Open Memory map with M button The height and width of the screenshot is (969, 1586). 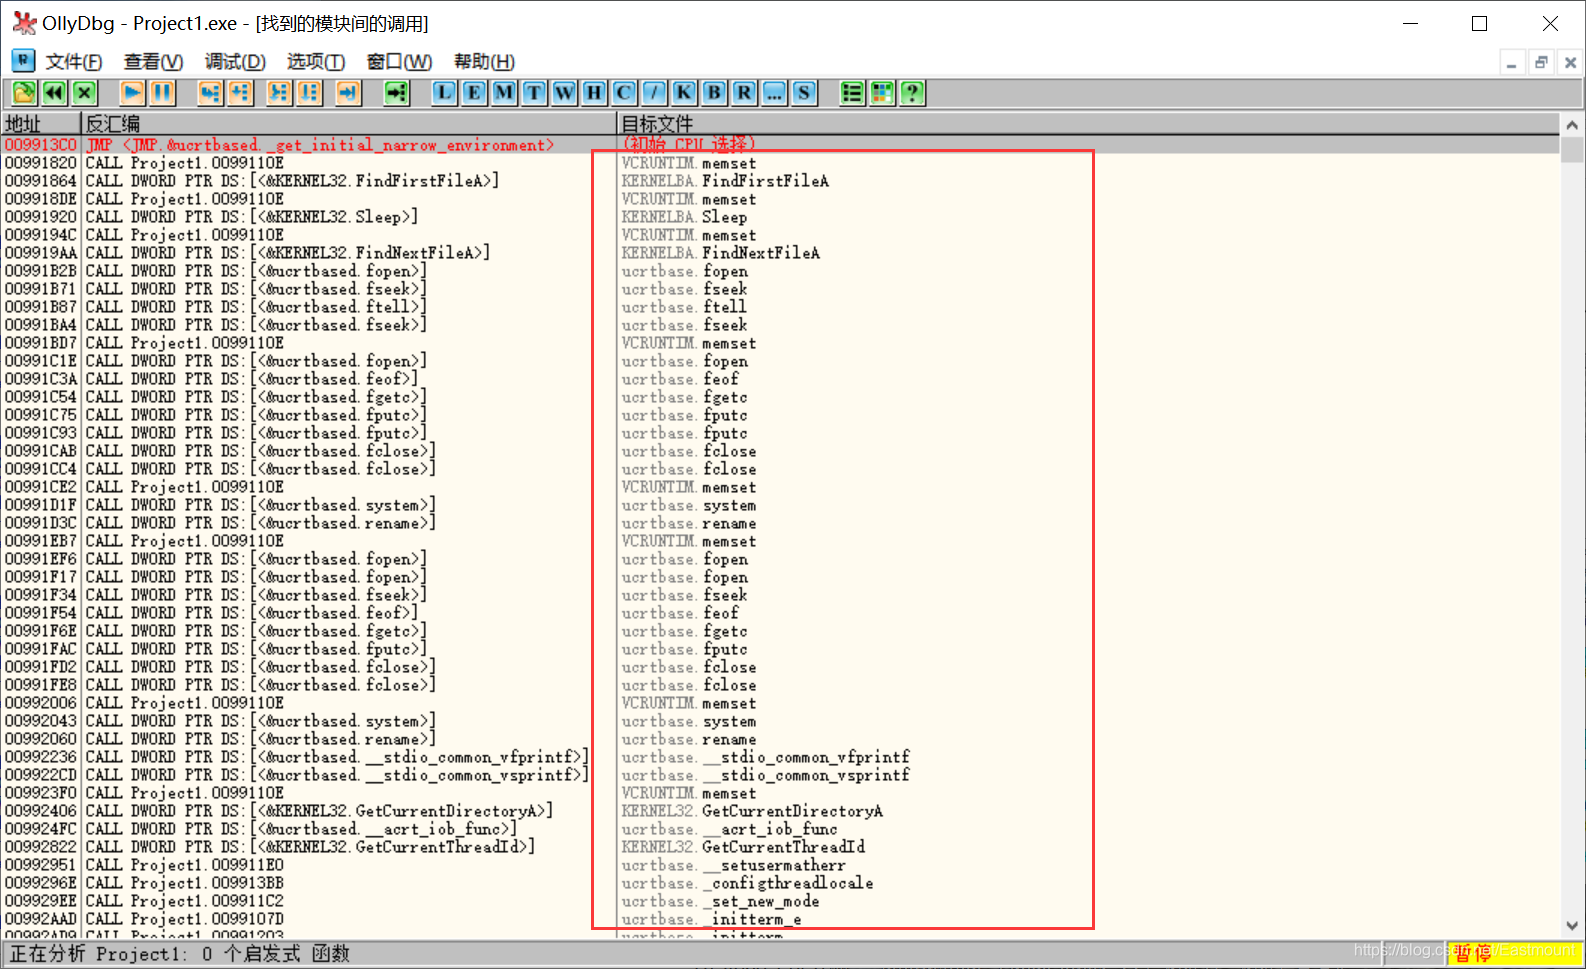[504, 93]
